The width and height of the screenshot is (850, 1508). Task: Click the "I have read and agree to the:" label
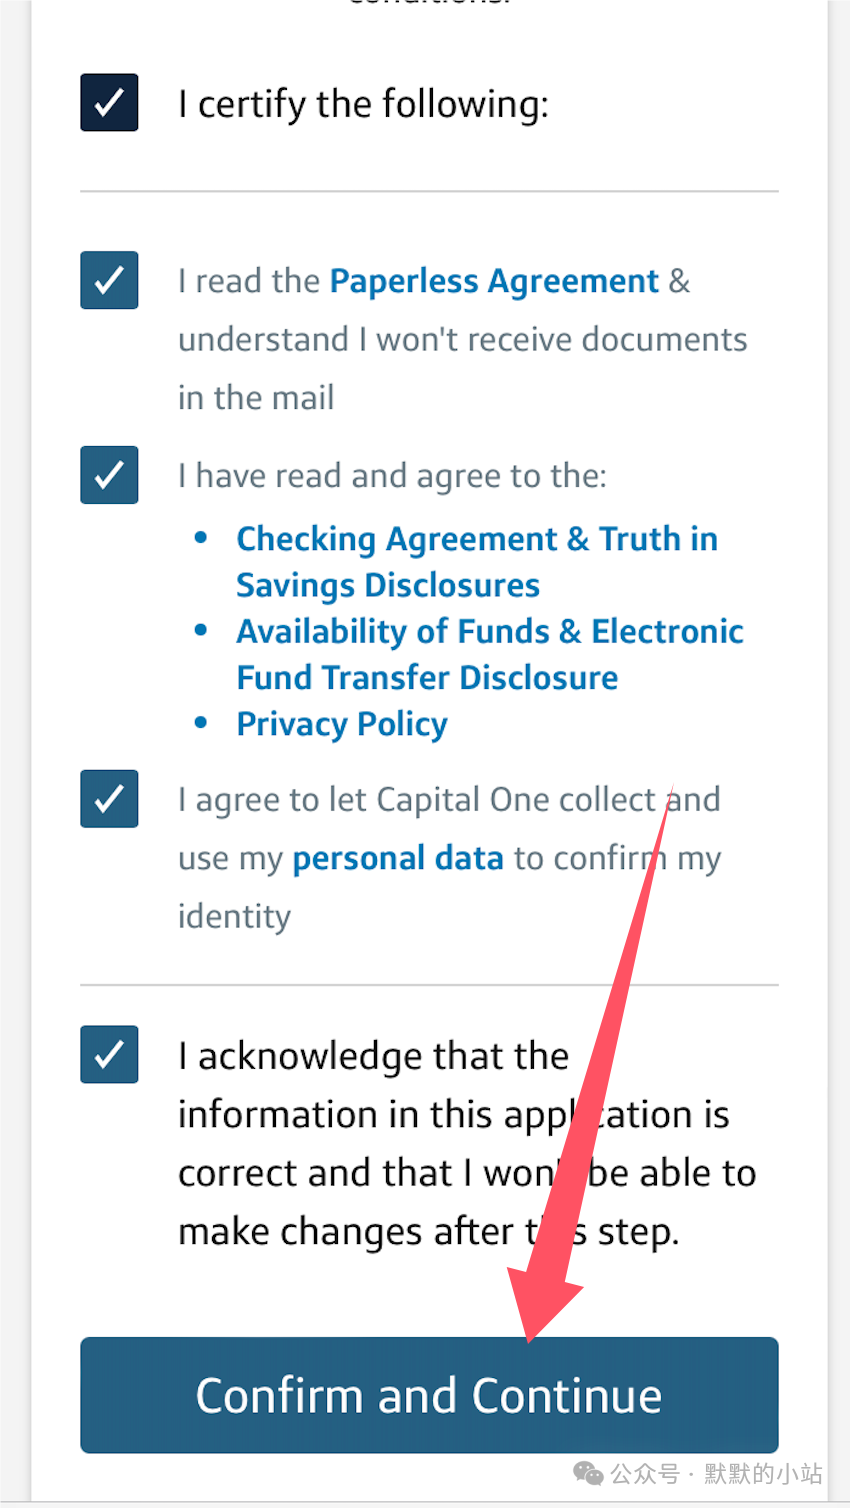pos(392,476)
